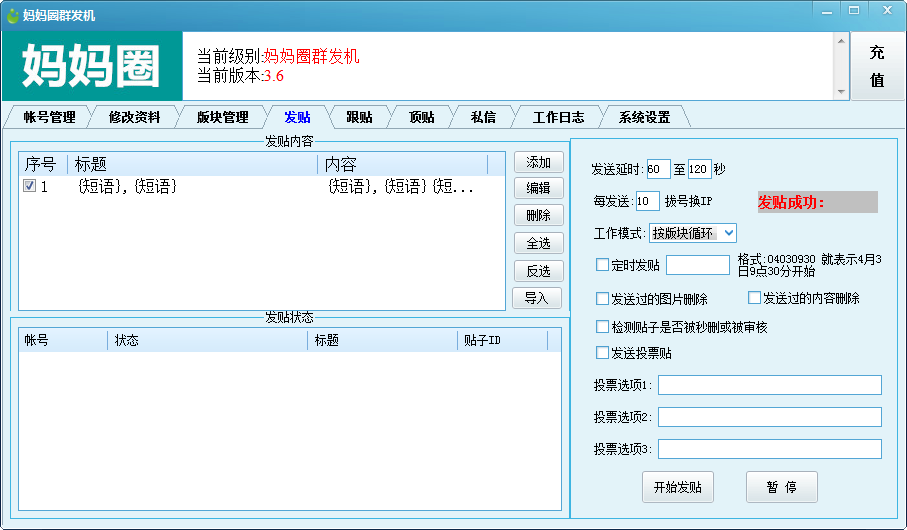Open the 顶贴 tab

(422, 117)
